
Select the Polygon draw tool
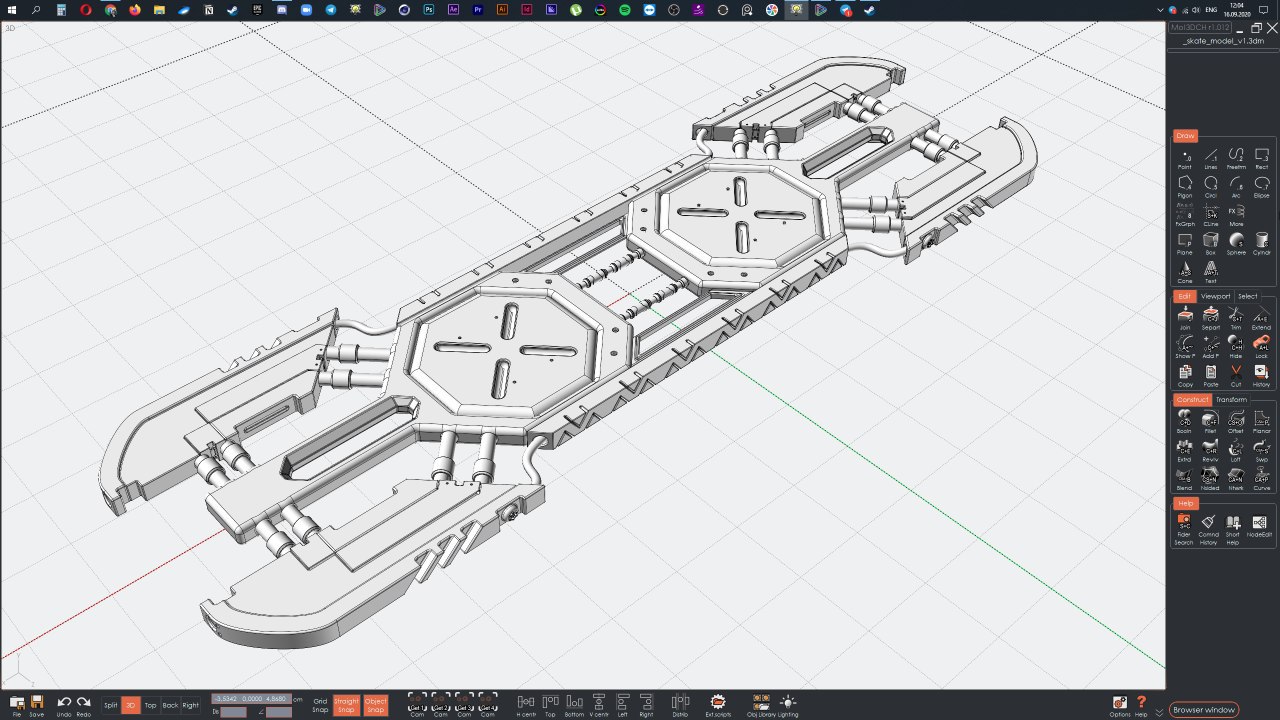pyautogui.click(x=1185, y=186)
